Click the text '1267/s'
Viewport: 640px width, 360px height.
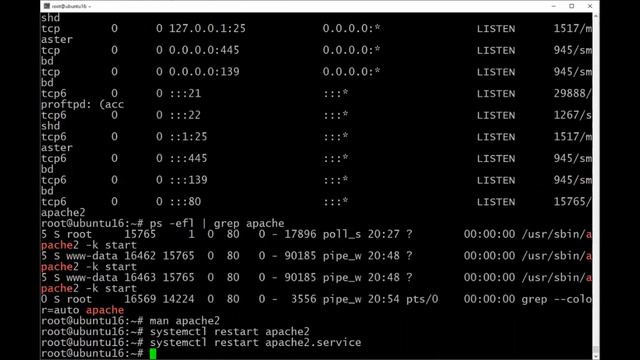click(x=572, y=115)
